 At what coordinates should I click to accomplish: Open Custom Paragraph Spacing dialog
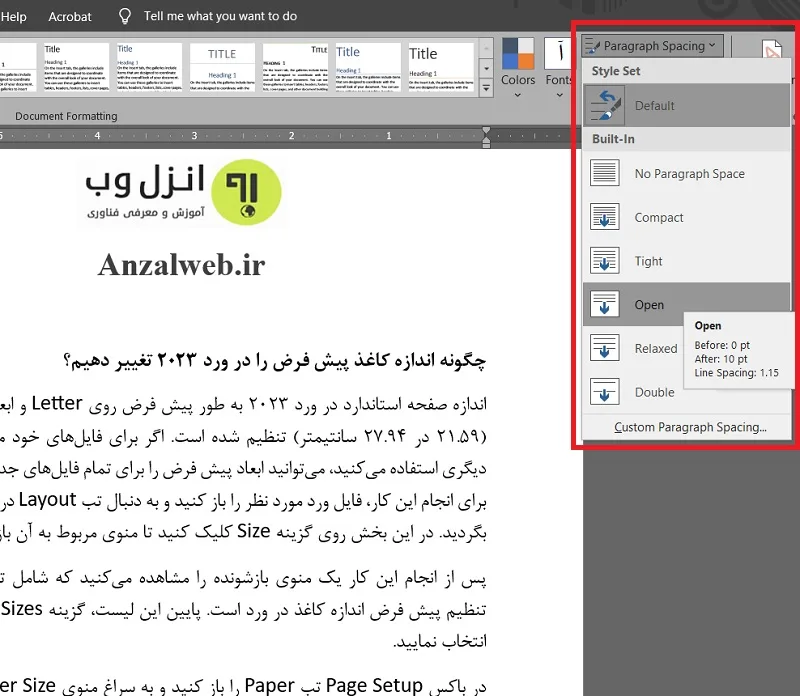click(690, 427)
